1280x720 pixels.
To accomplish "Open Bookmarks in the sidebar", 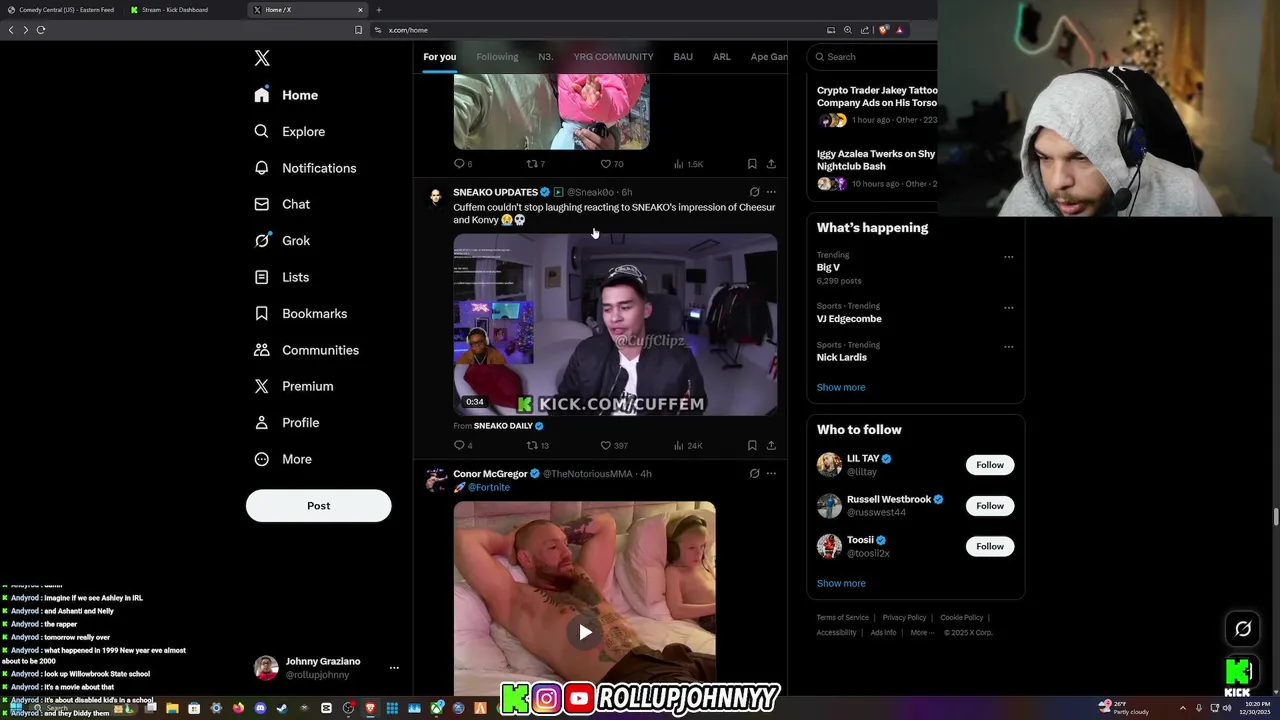I will click(x=300, y=314).
